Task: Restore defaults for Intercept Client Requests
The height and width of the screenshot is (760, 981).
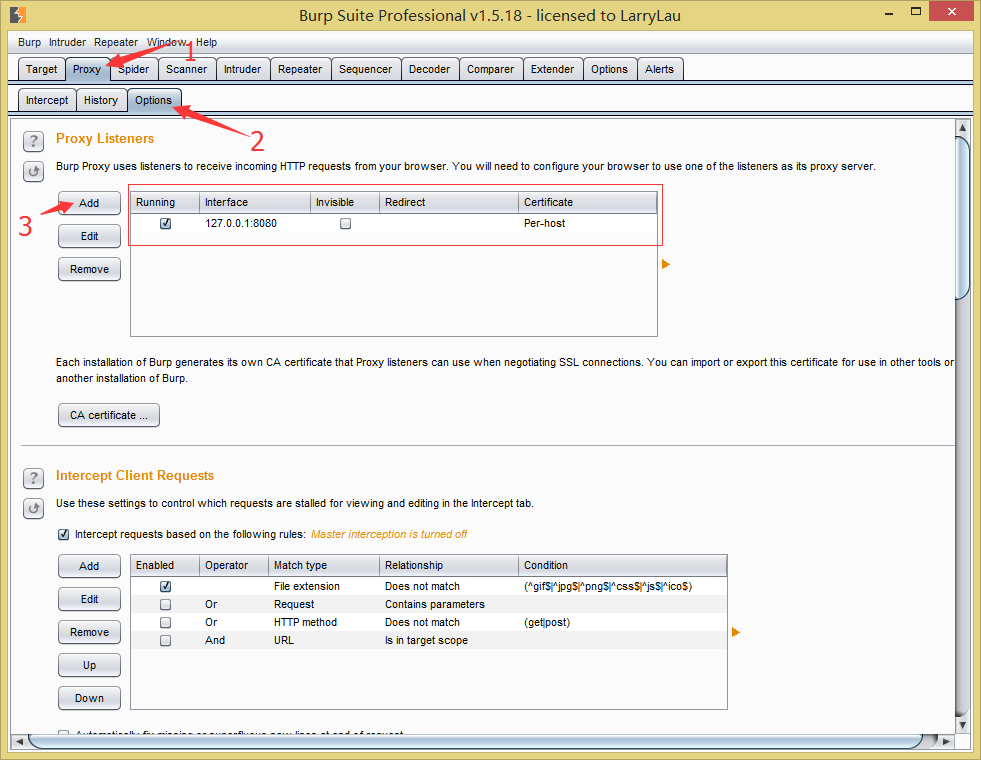Action: click(33, 508)
